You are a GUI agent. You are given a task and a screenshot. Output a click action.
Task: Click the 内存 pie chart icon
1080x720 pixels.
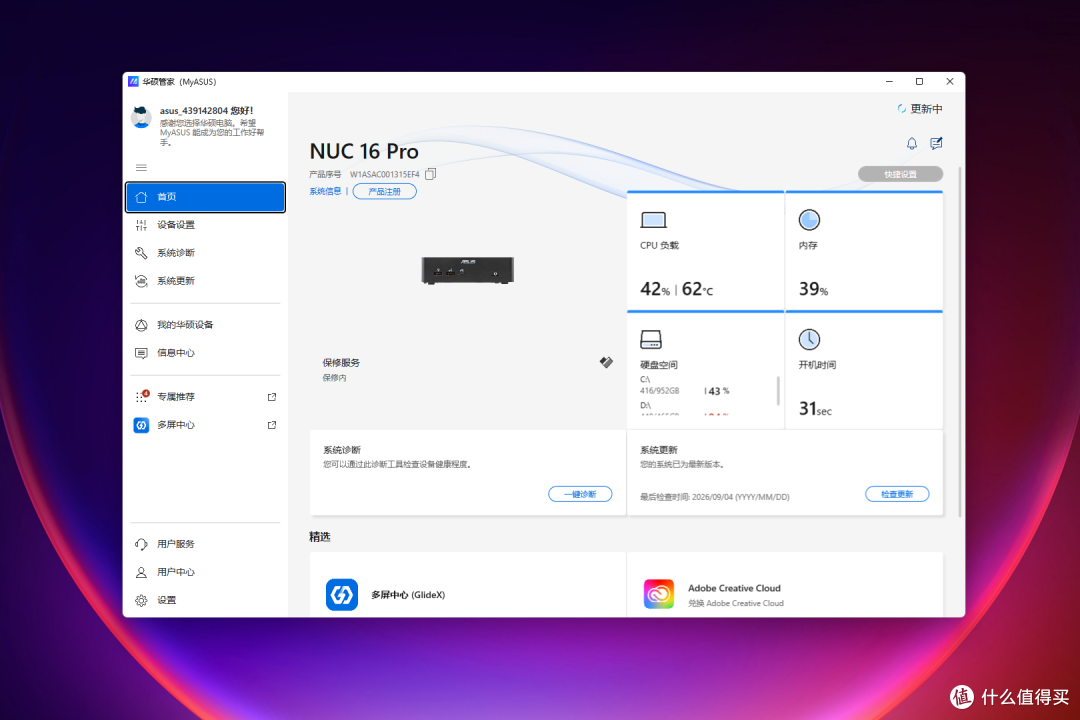pyautogui.click(x=809, y=220)
